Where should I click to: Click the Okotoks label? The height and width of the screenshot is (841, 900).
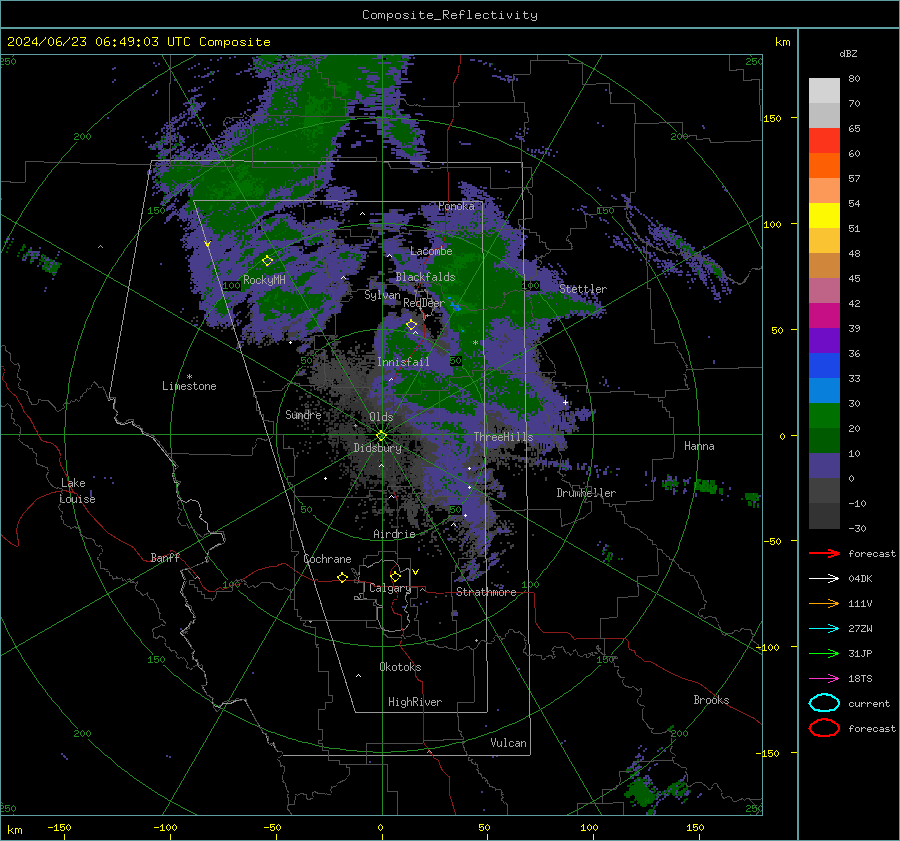tap(400, 667)
